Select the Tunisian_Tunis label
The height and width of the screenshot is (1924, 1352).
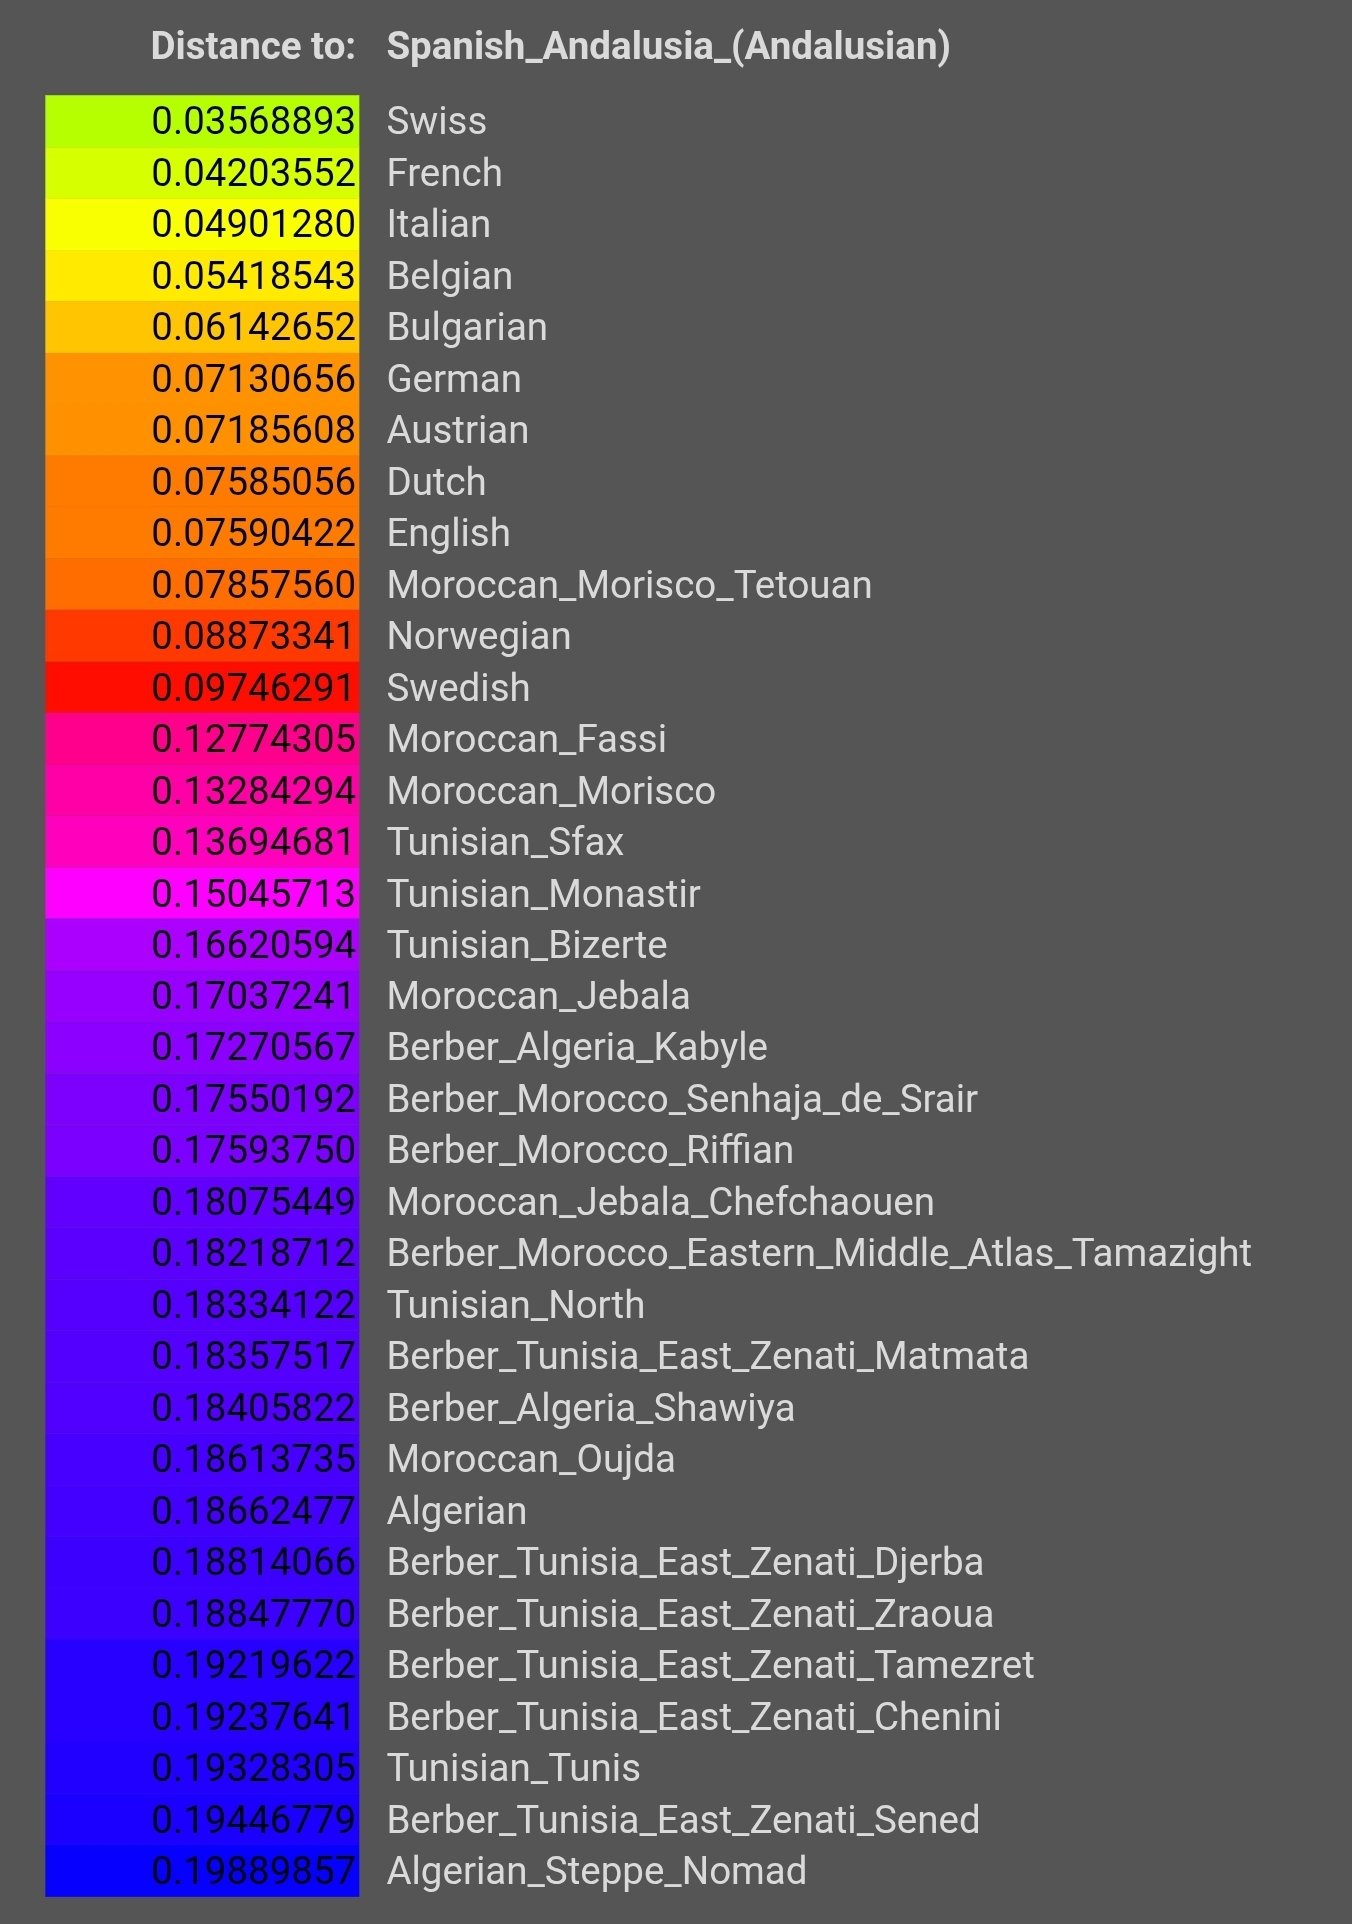click(513, 1768)
